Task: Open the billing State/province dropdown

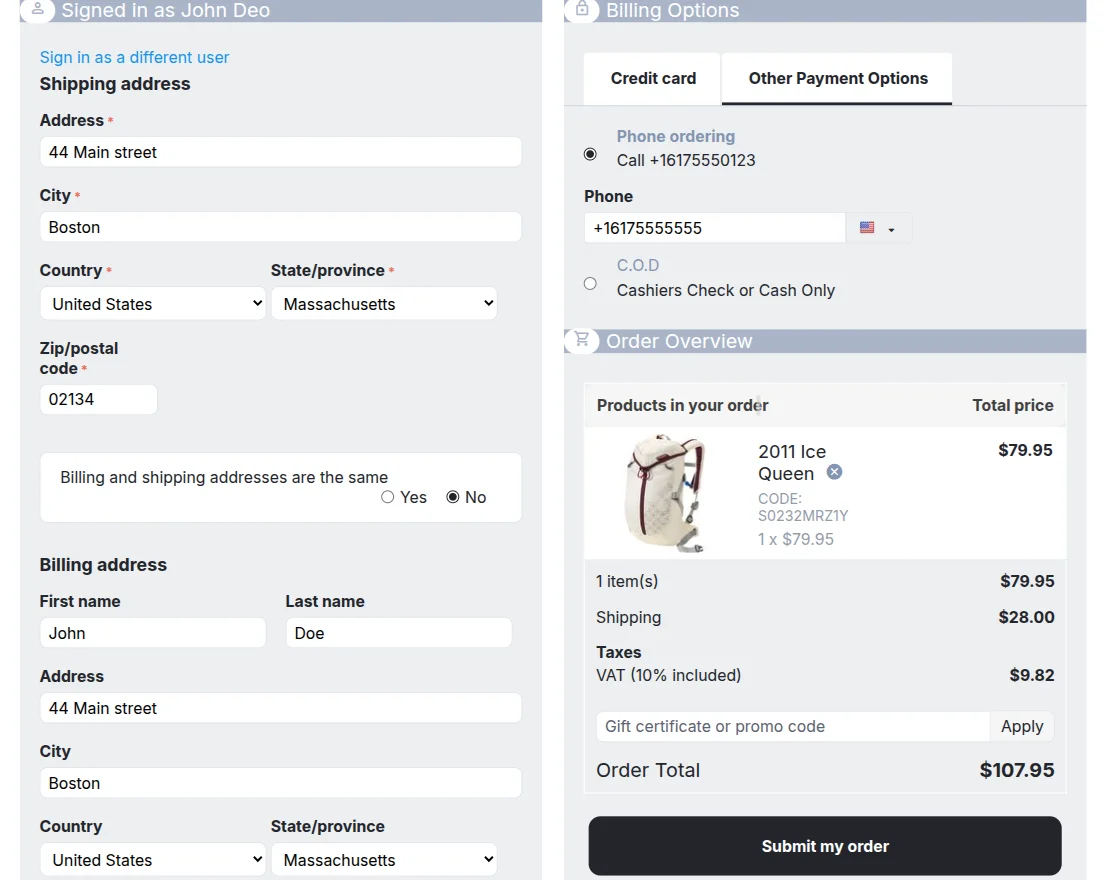Action: click(384, 859)
